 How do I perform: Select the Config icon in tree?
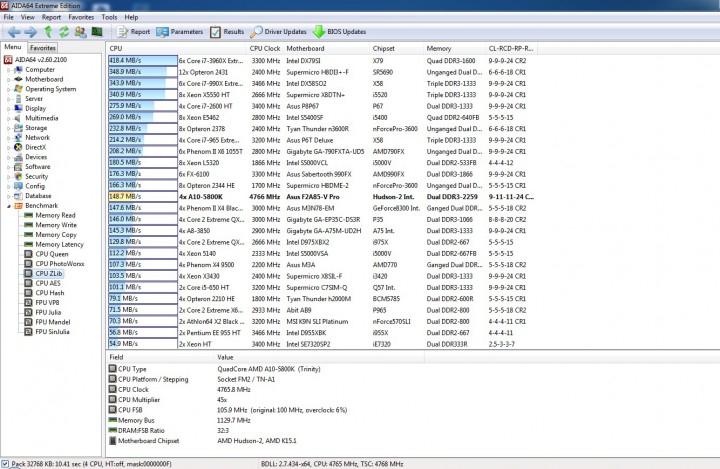pos(18,186)
